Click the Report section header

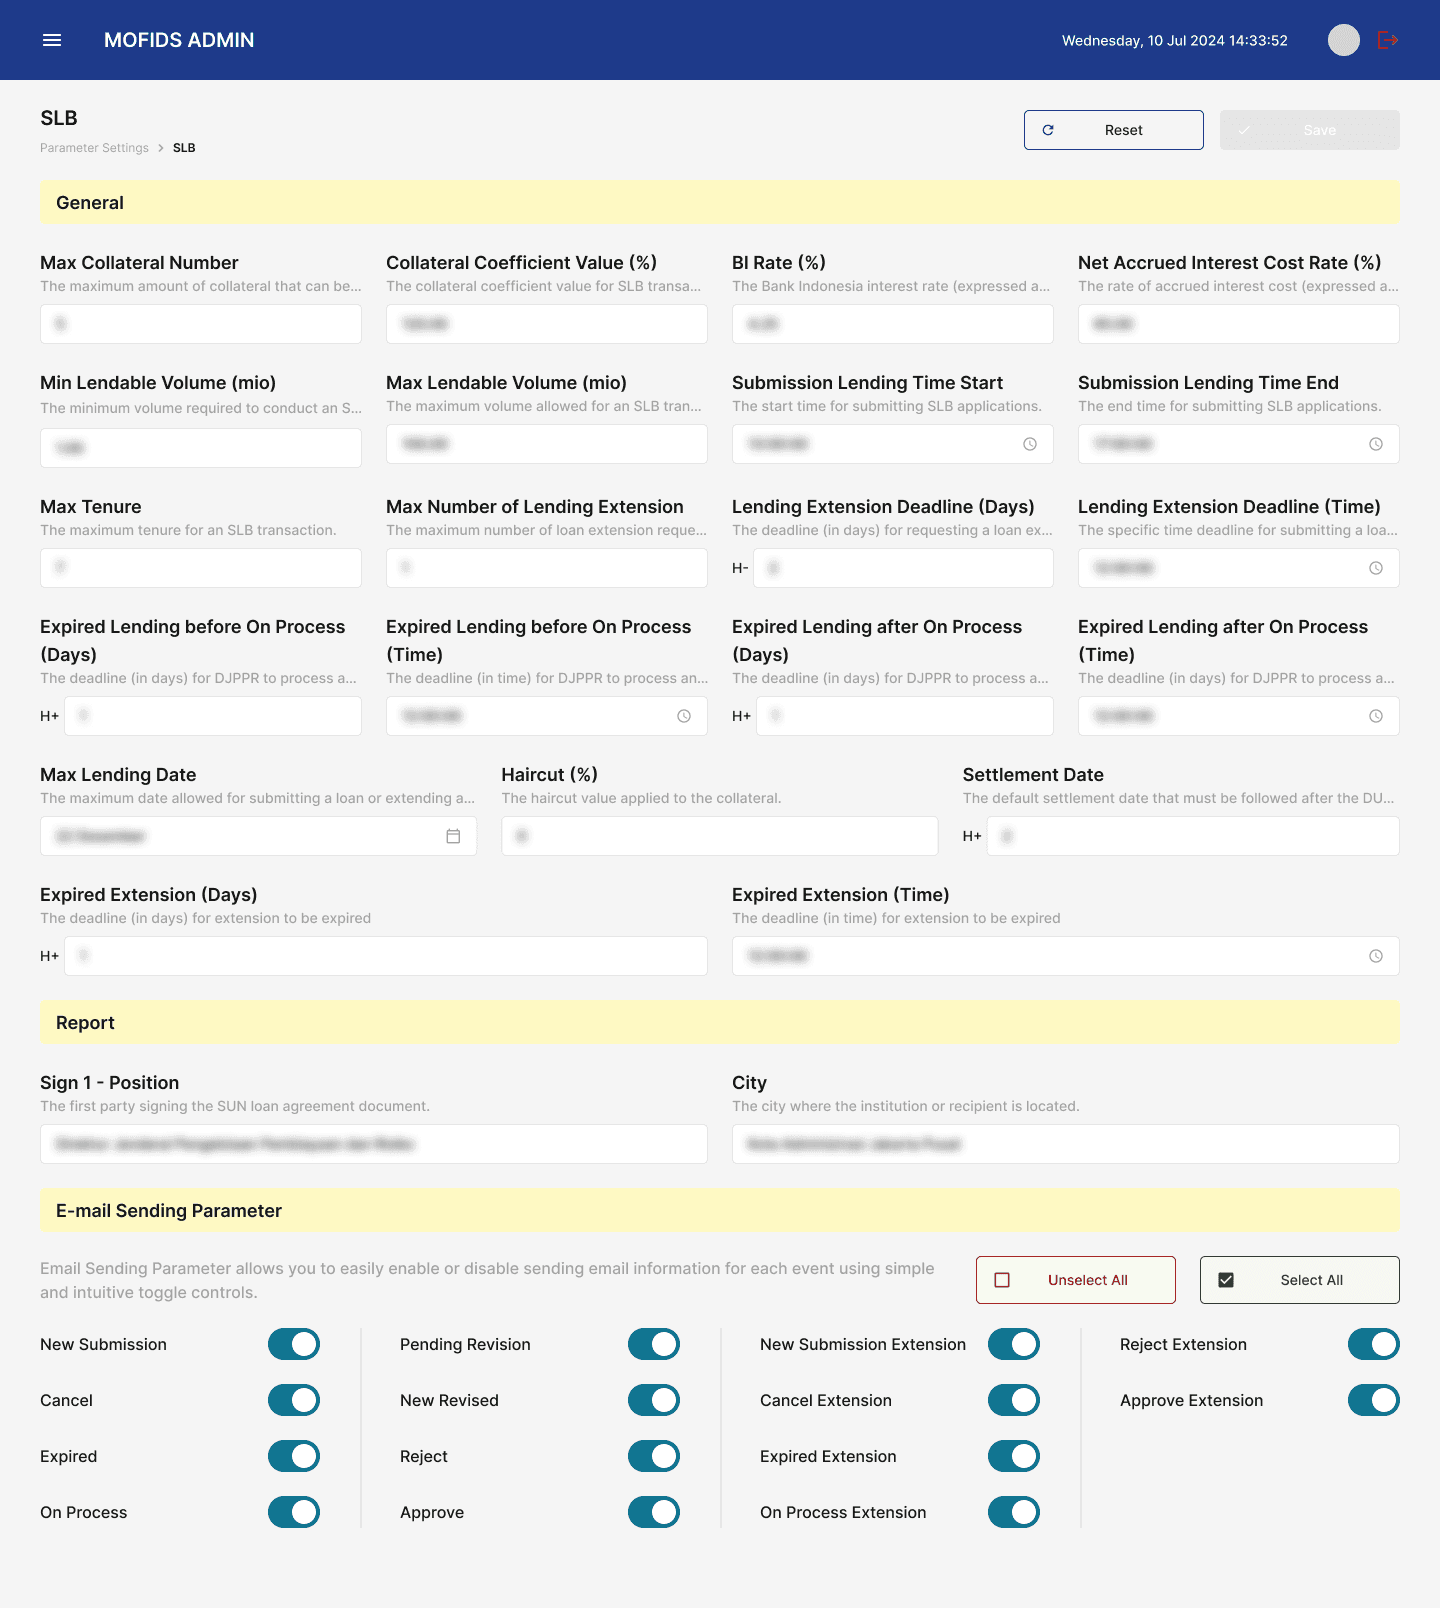tap(720, 1022)
